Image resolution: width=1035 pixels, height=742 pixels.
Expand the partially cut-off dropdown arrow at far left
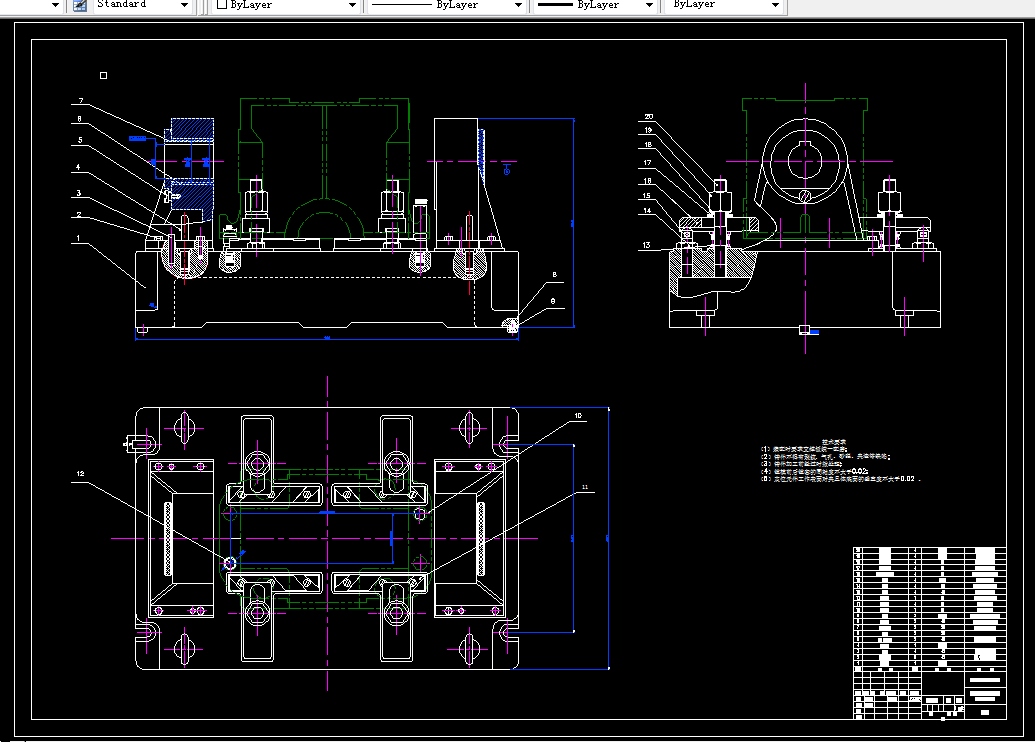pos(55,5)
